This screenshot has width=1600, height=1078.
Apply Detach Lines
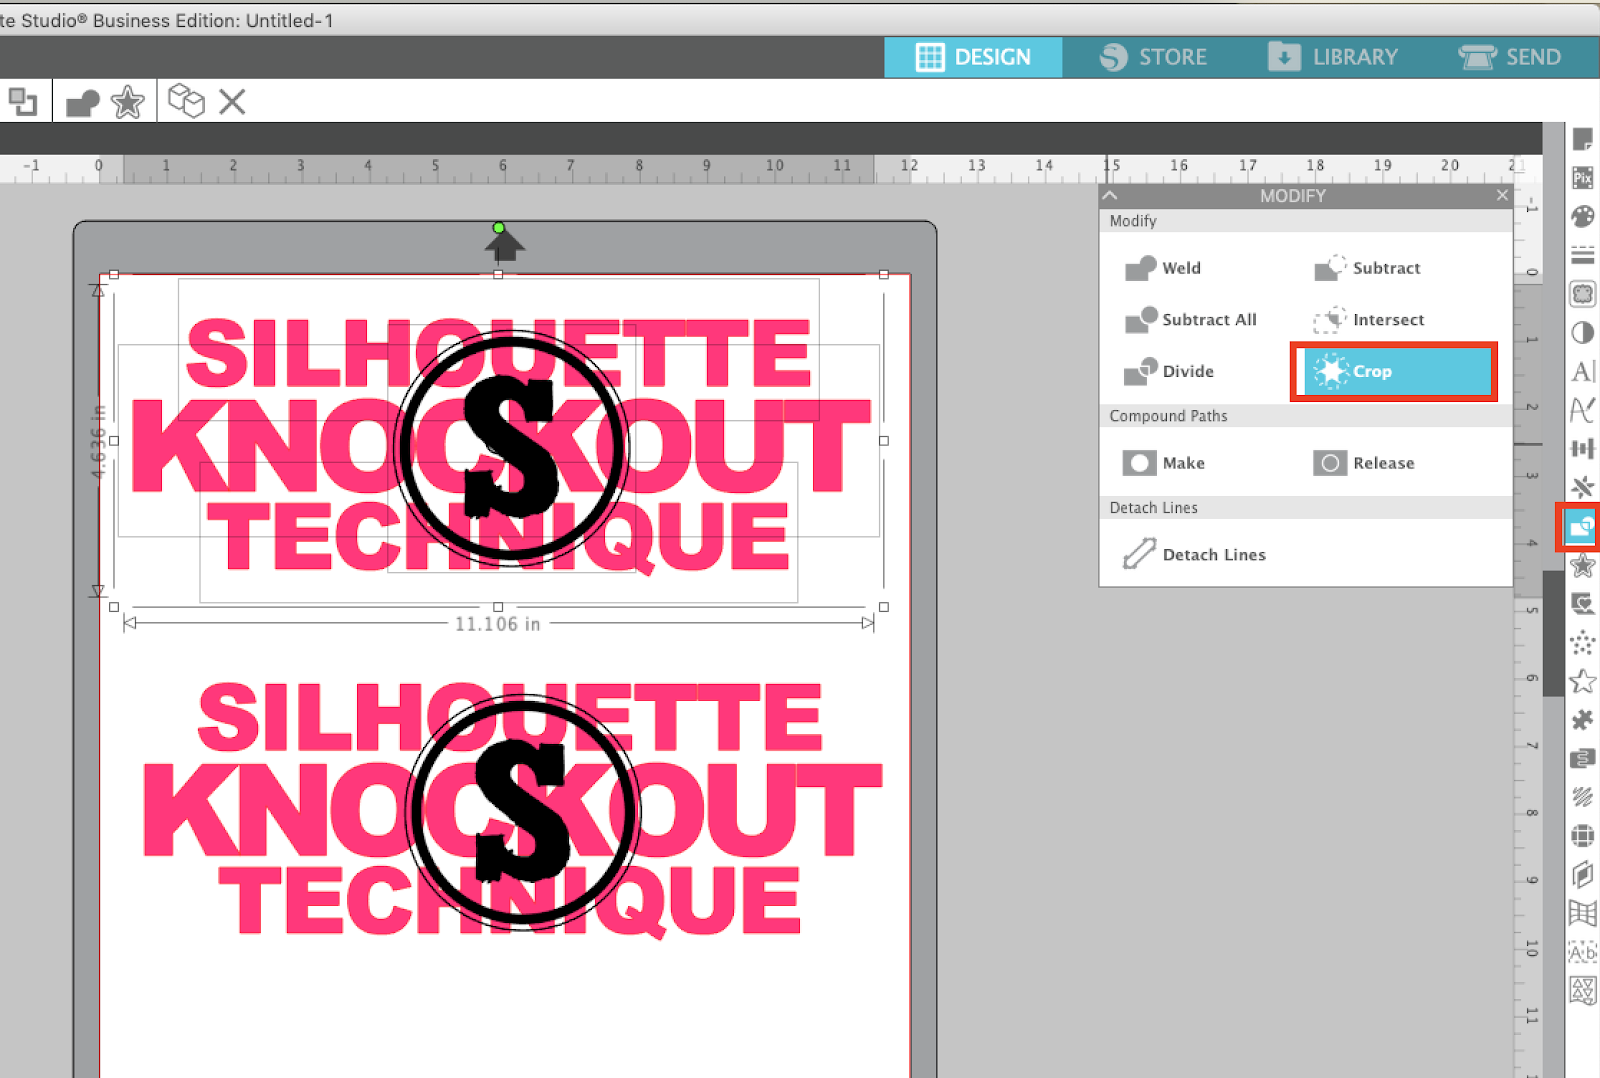coord(1213,554)
